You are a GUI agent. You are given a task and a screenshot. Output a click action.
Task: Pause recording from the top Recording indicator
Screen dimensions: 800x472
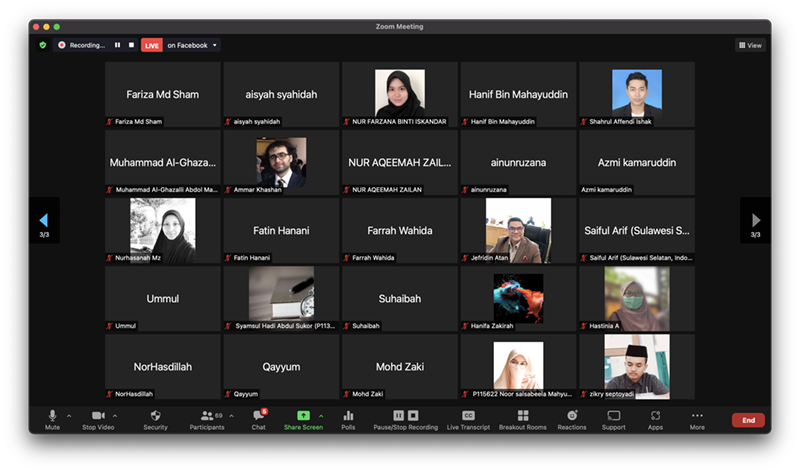coord(117,45)
